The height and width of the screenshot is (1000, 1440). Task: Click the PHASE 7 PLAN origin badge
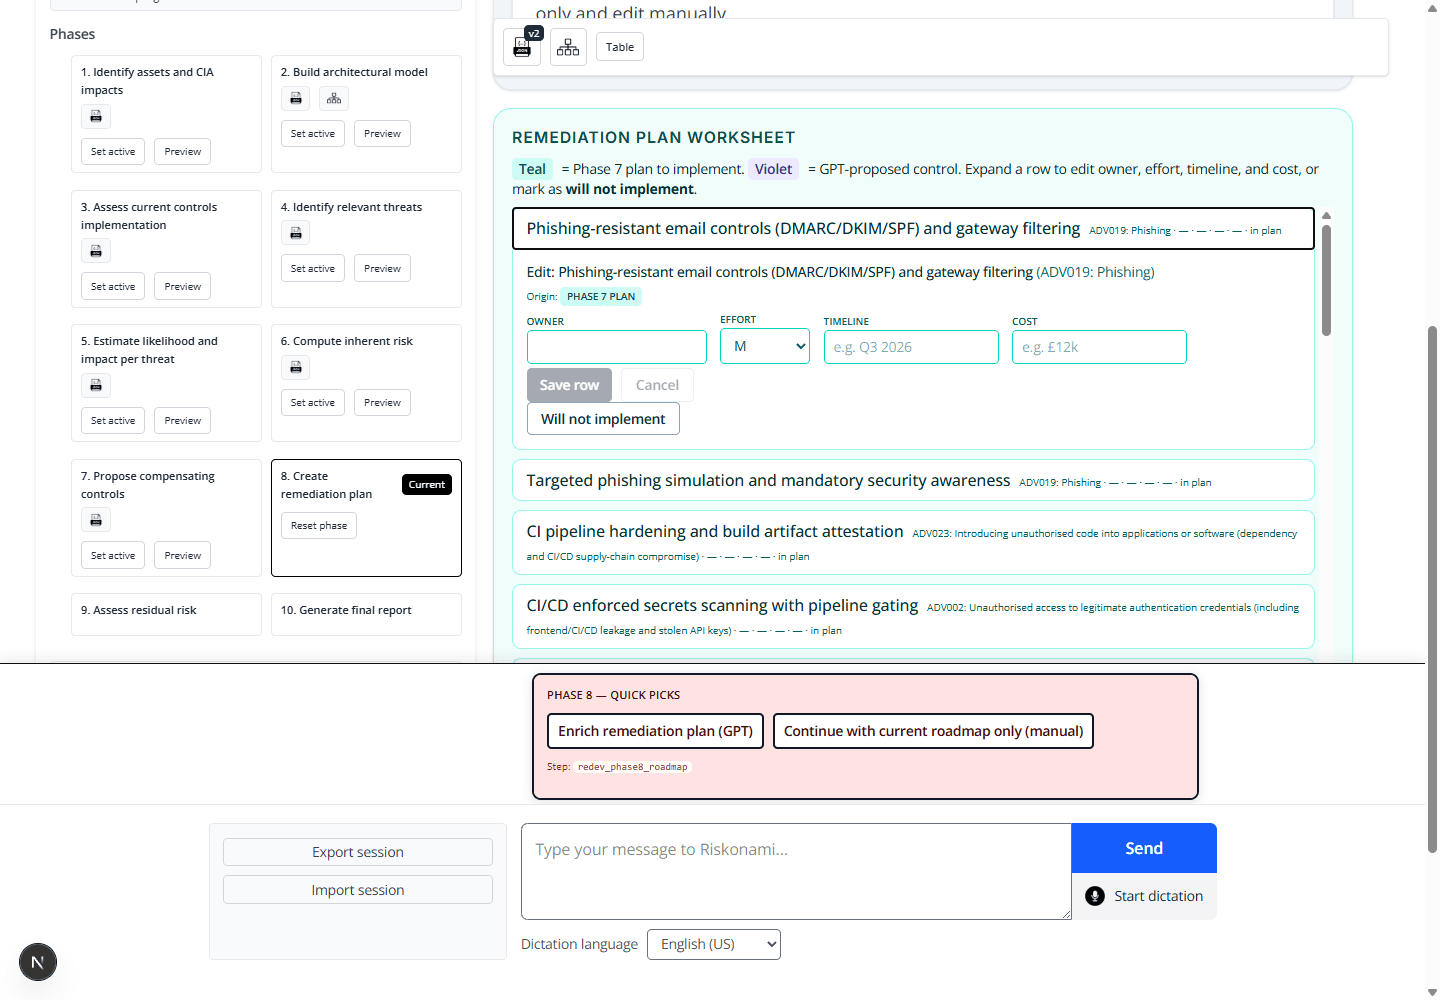click(x=601, y=296)
